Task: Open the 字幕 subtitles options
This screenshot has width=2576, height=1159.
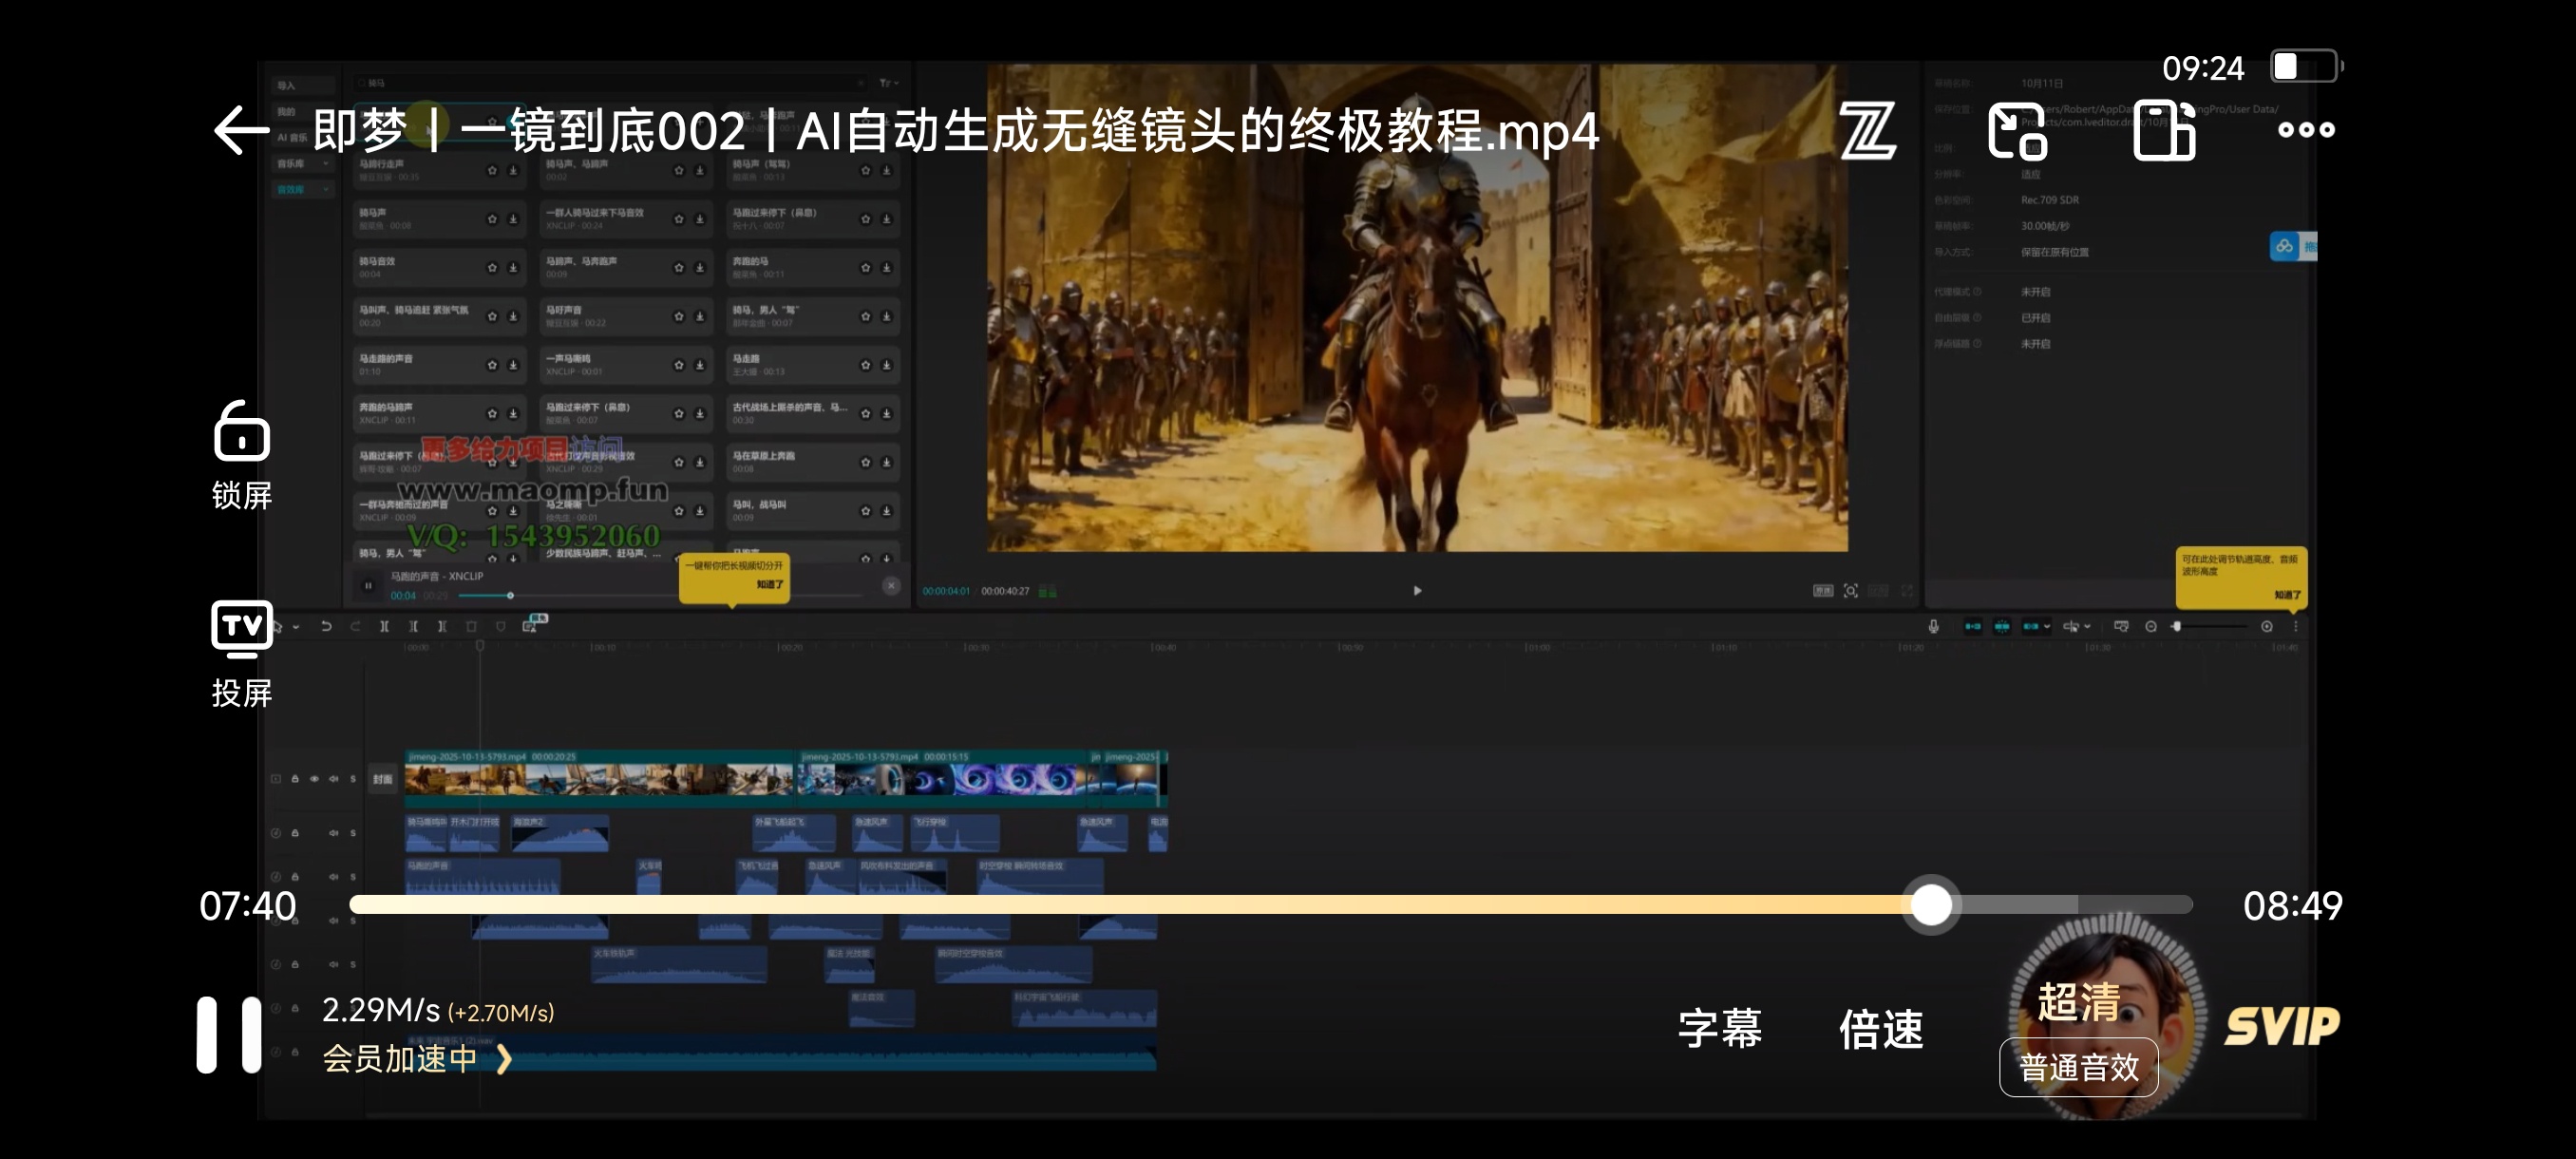Action: 1720,1029
